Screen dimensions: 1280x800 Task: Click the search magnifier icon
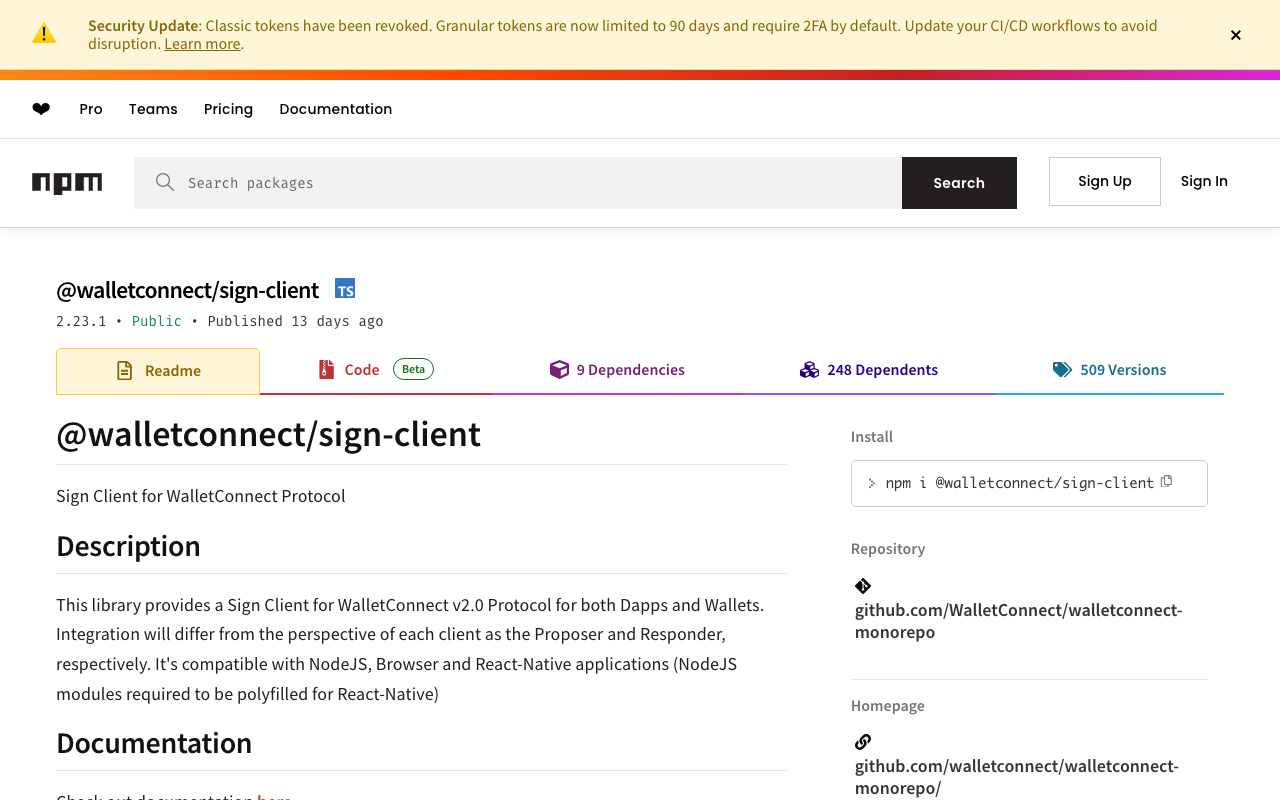(x=165, y=182)
